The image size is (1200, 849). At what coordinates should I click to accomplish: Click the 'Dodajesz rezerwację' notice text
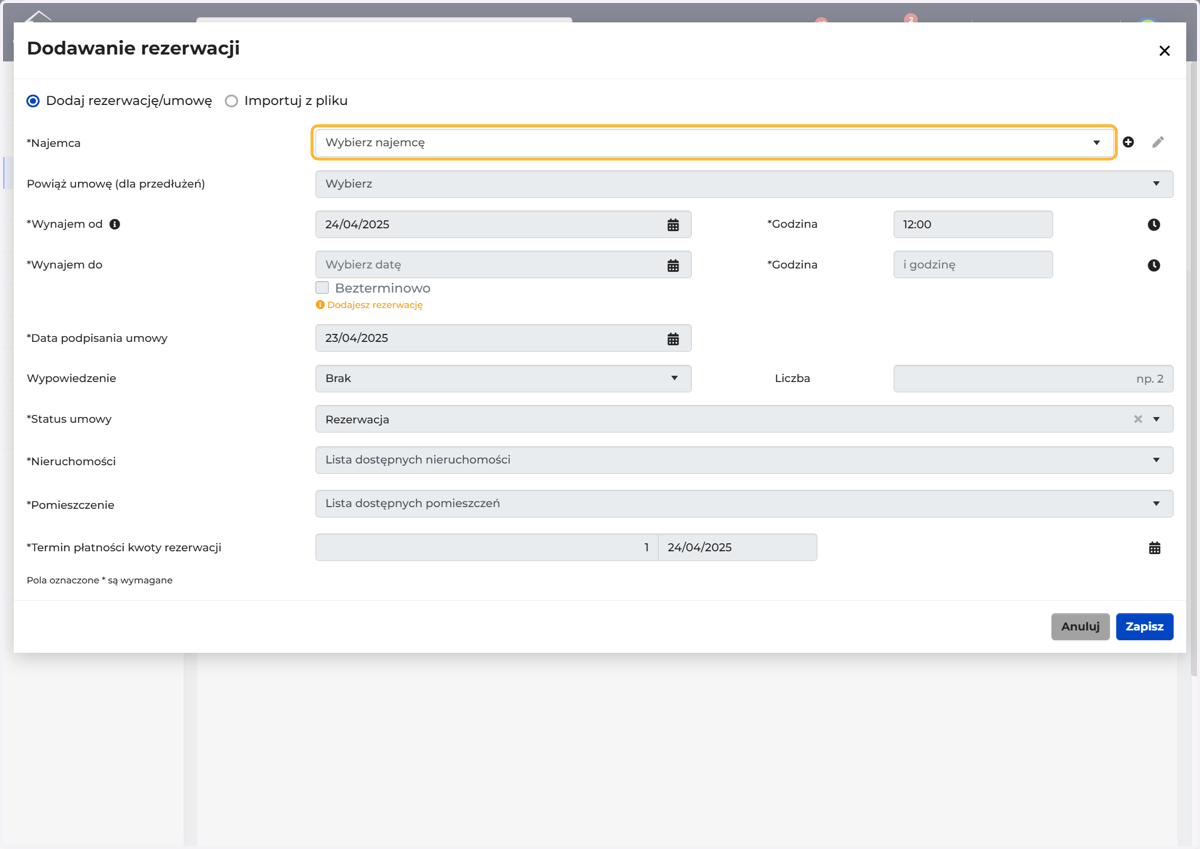[x=375, y=305]
